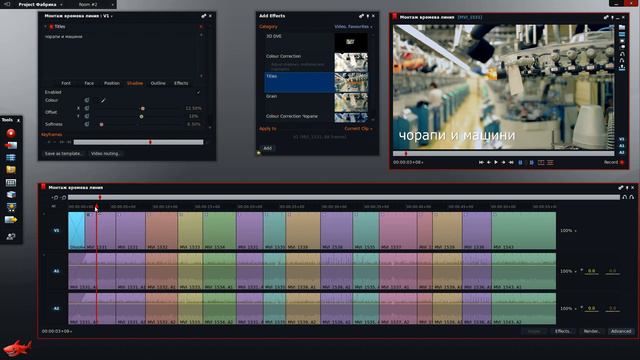Zoom in the timeline view

[56, 198]
